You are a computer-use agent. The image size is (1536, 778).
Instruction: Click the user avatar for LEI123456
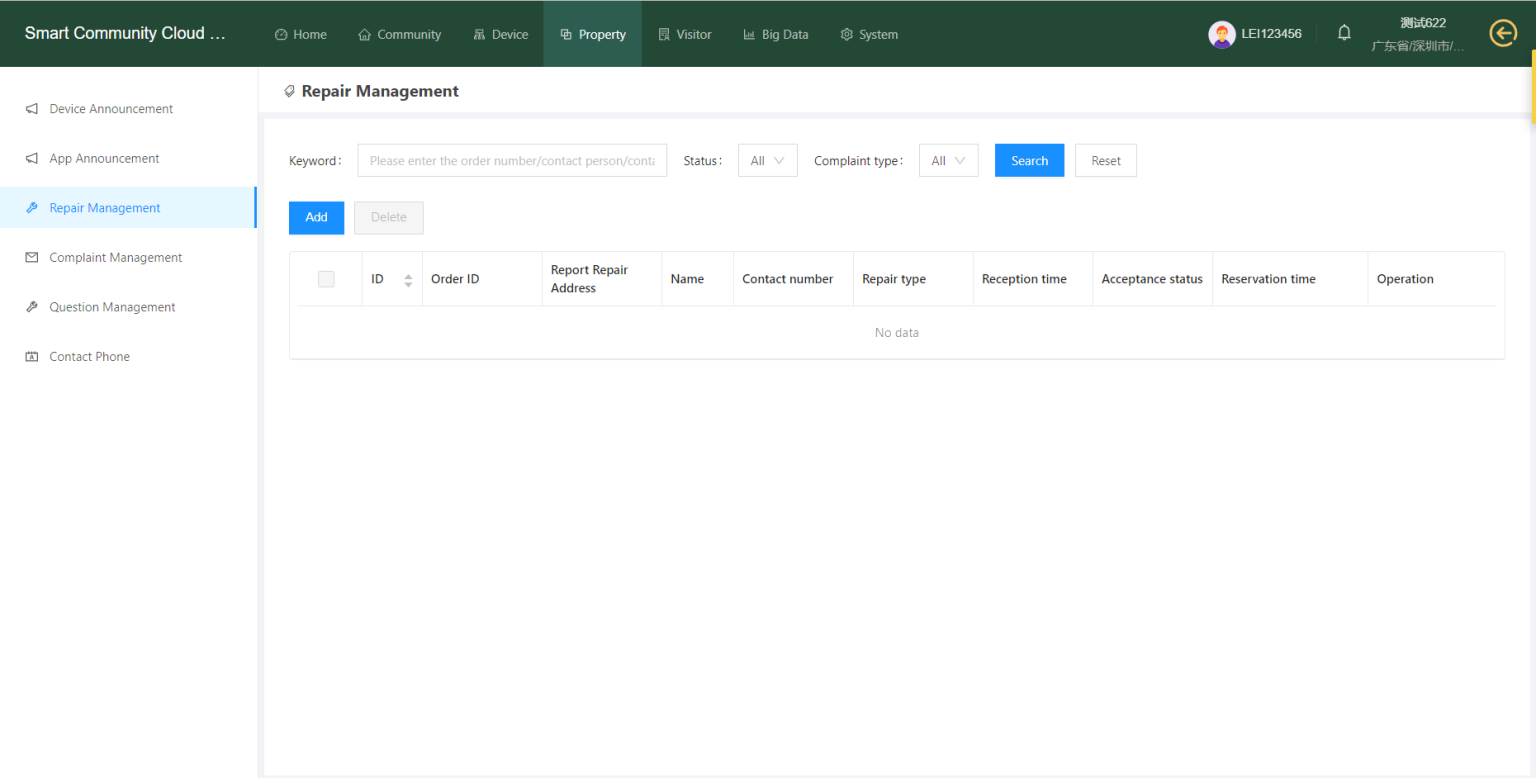[1221, 33]
